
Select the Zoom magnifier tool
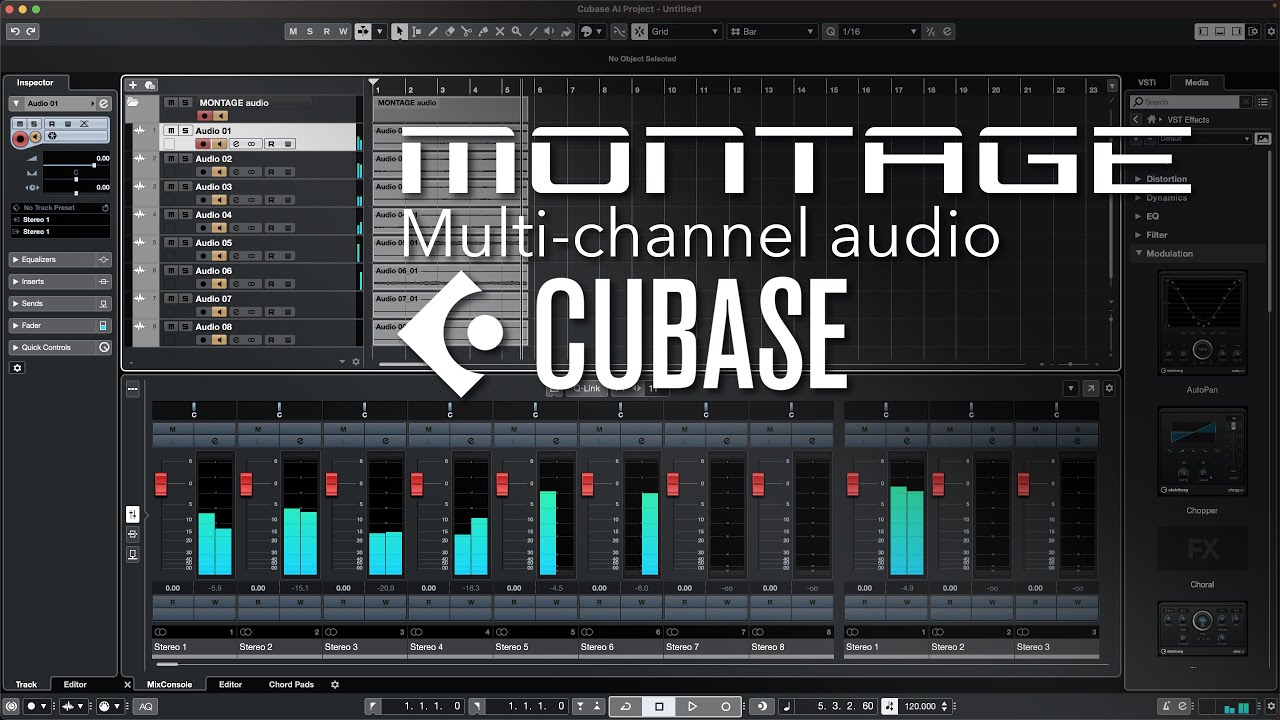[x=517, y=32]
